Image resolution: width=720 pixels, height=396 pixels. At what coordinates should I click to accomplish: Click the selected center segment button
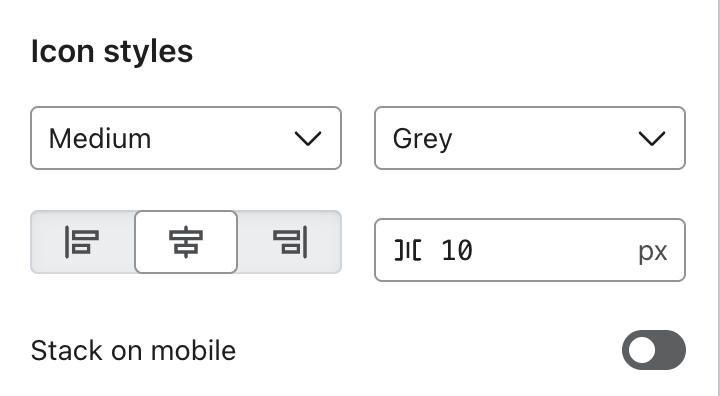(186, 242)
